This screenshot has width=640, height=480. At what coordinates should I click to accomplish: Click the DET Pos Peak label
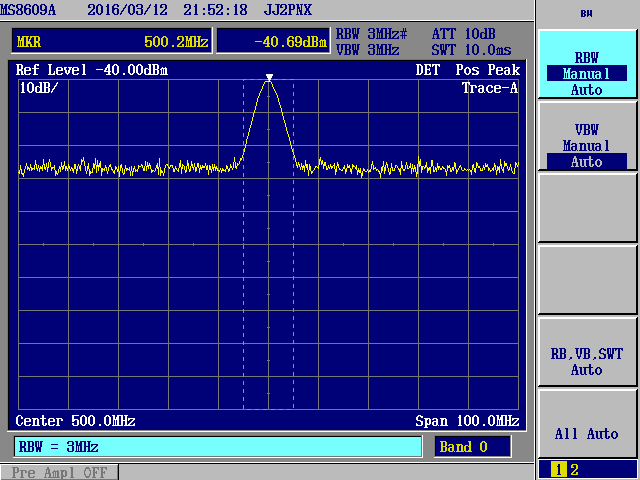468,70
